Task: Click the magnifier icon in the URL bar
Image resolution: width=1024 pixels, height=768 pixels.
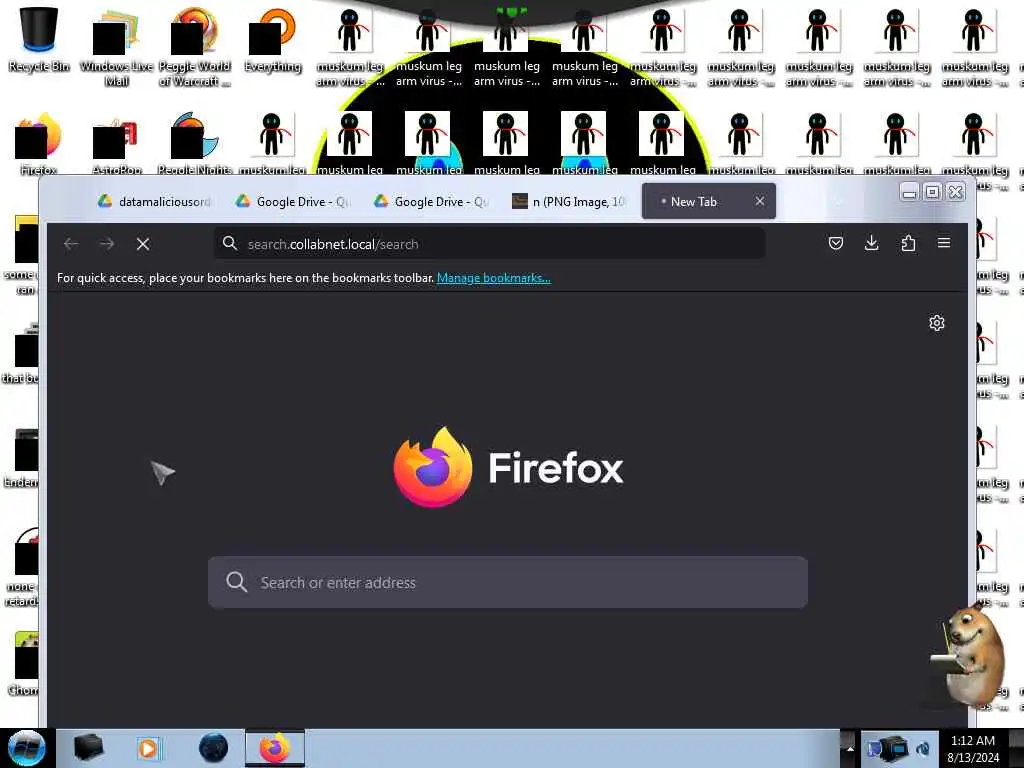Action: [230, 244]
